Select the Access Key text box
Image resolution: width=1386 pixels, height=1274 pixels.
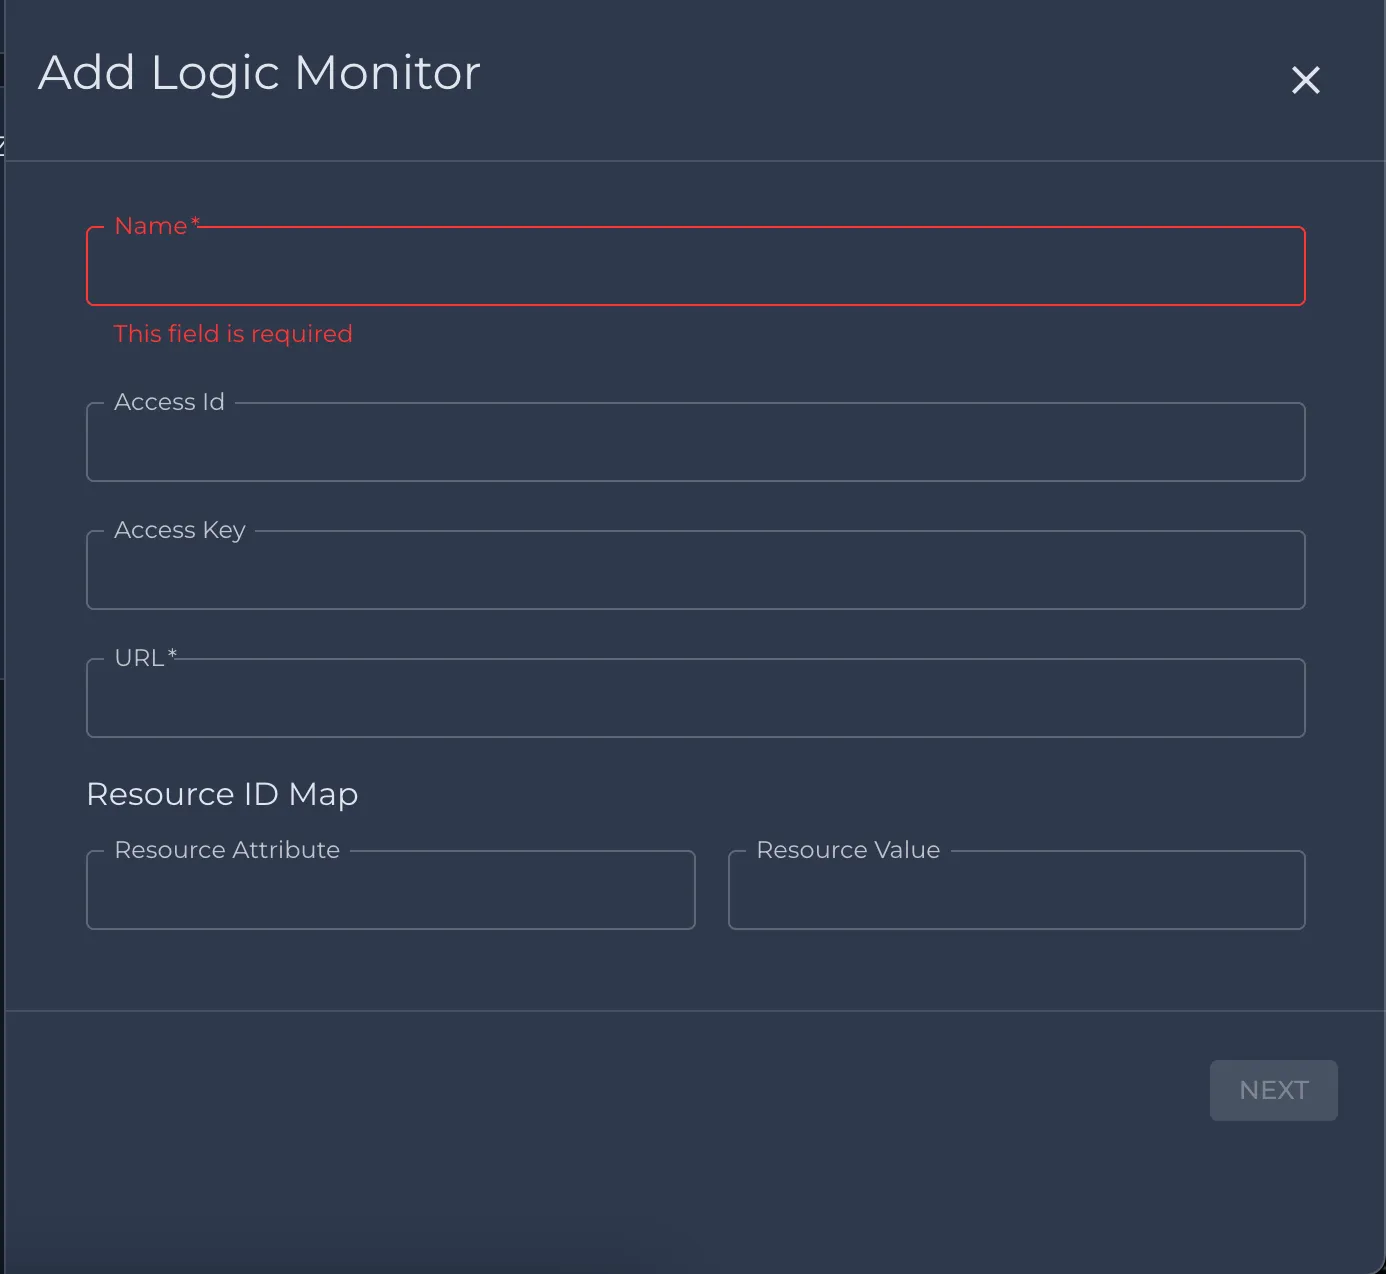tap(696, 570)
